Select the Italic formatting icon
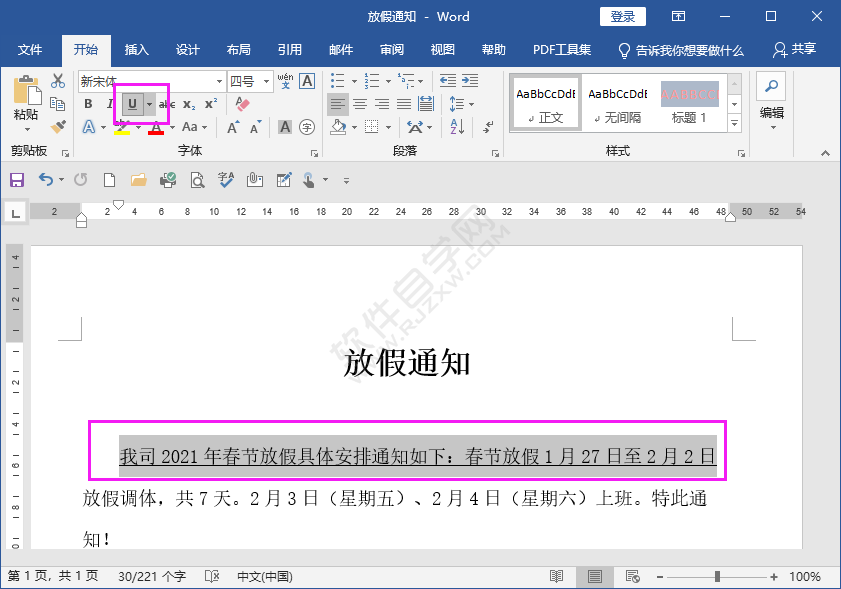This screenshot has height=589, width=841. click(x=110, y=104)
